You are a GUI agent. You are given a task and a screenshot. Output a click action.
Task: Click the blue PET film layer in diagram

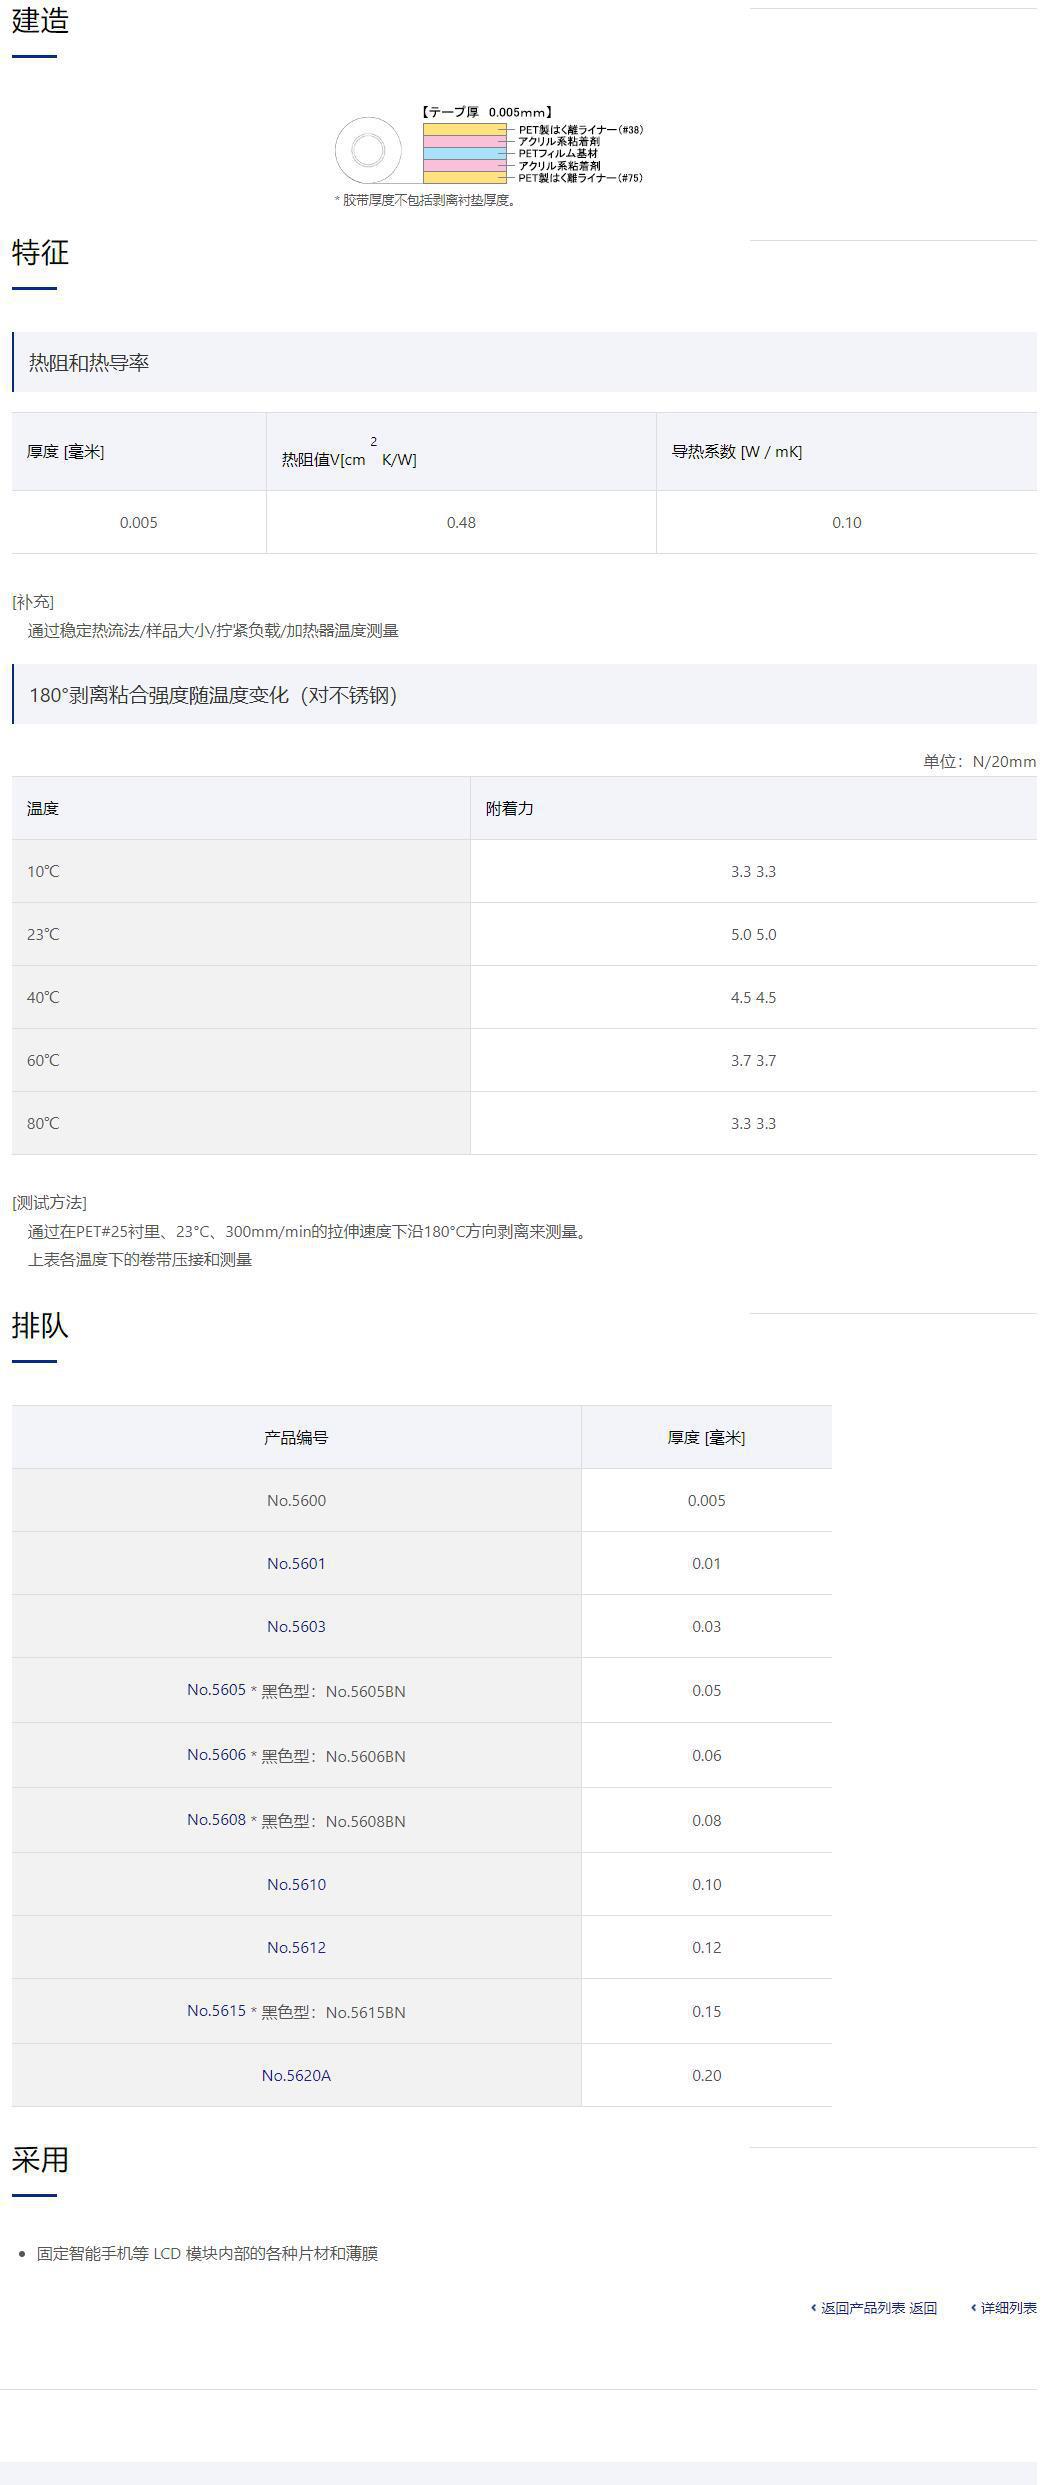[464, 154]
